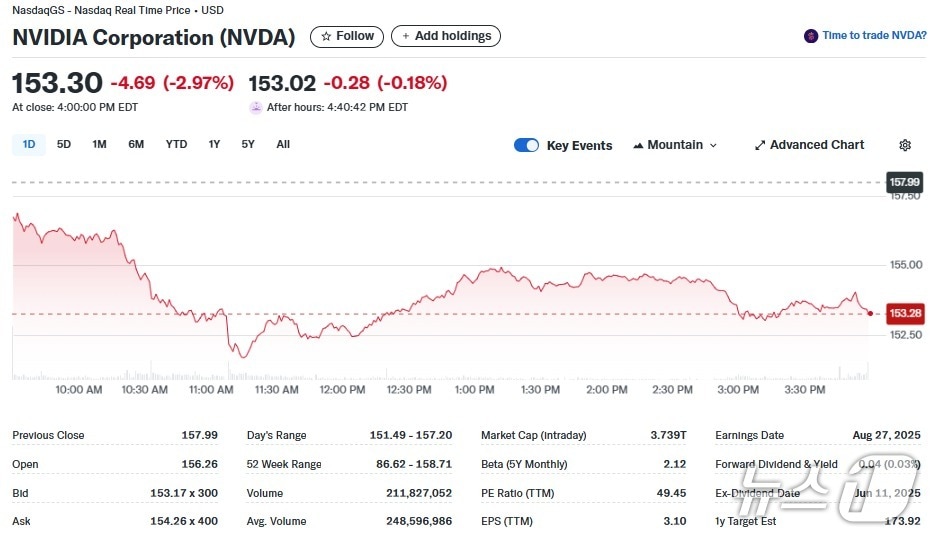Image resolution: width=931 pixels, height=536 pixels.
Task: Display the 1Y price chart
Action: pos(214,144)
